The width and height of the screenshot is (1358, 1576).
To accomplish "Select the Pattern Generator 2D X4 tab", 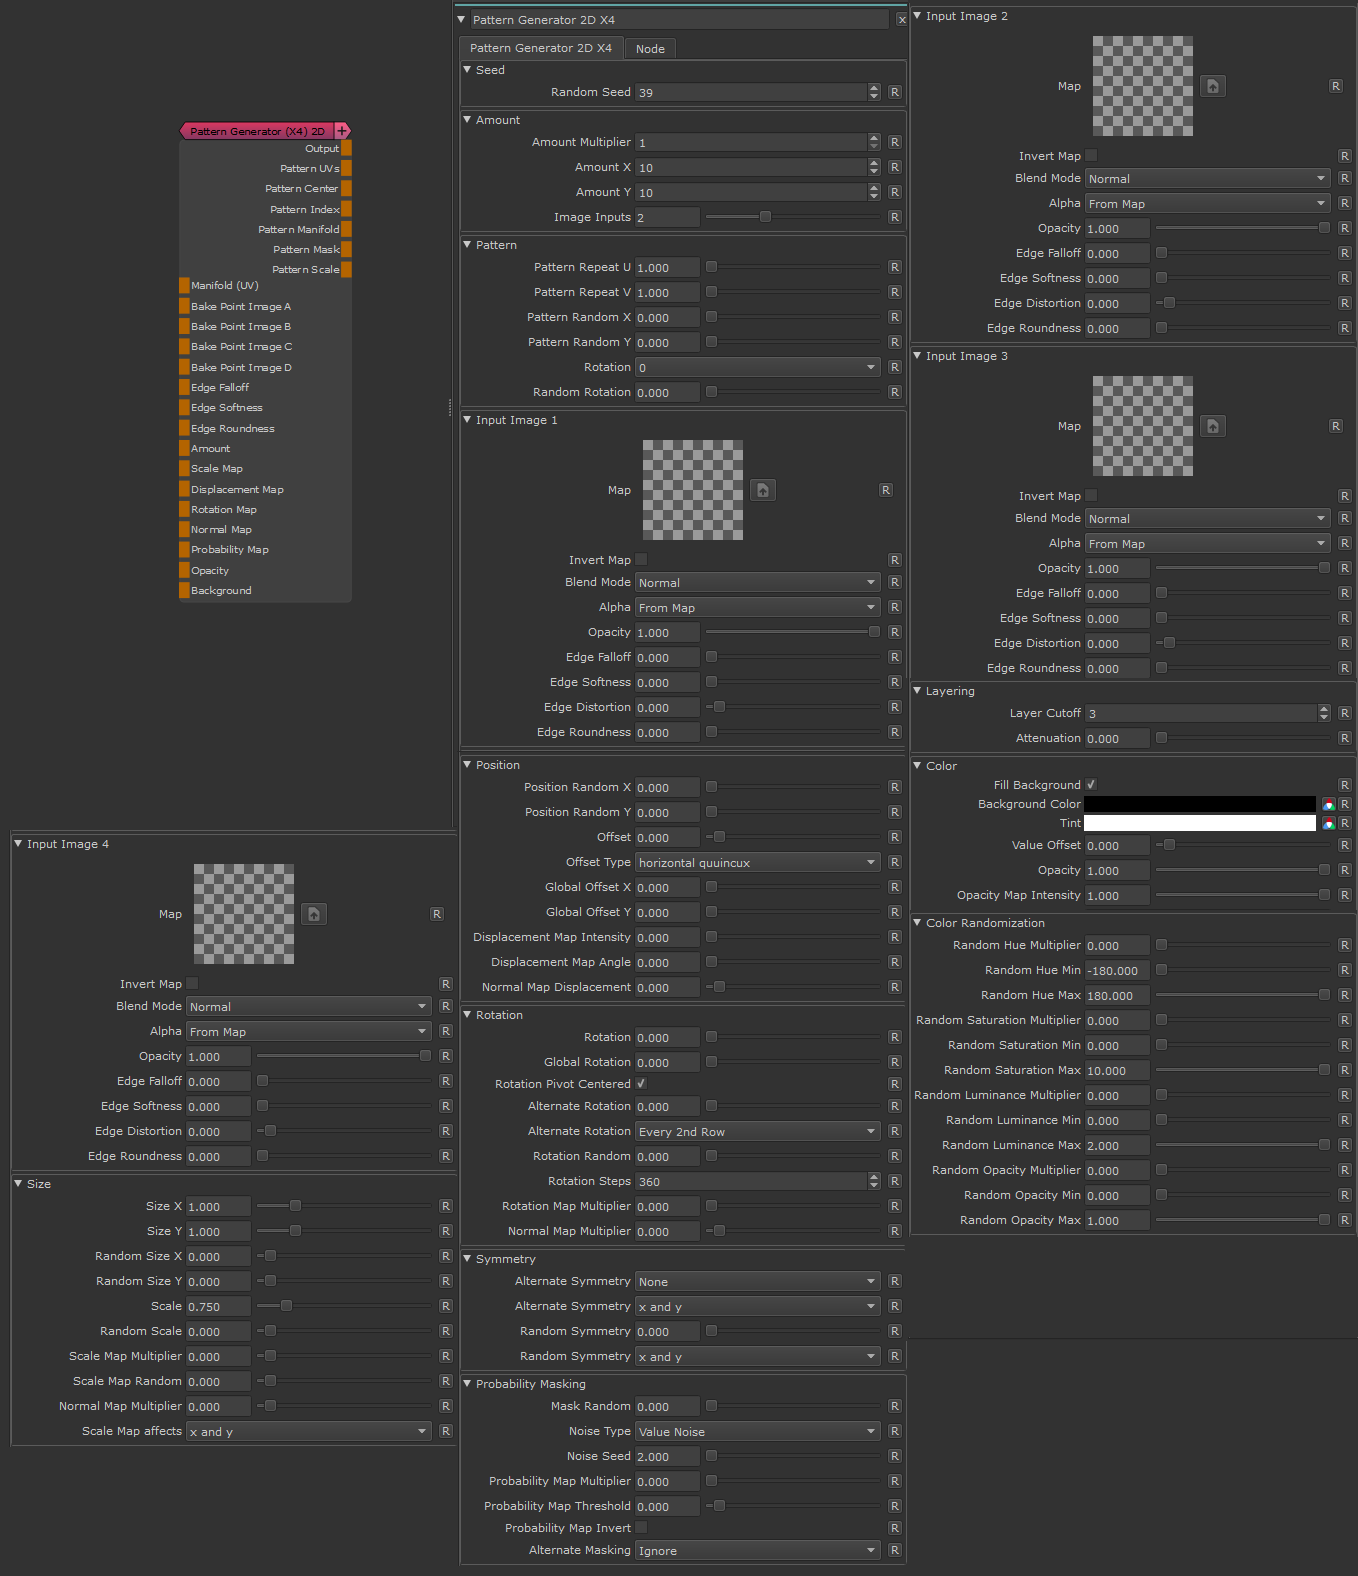I will point(541,48).
